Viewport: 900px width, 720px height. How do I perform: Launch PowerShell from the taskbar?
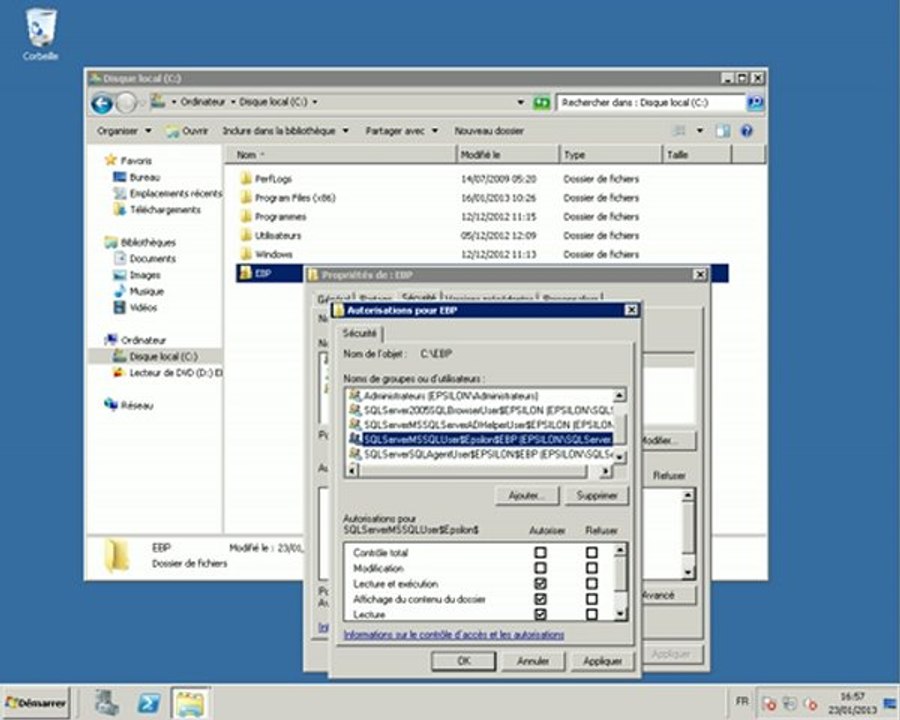tap(149, 703)
